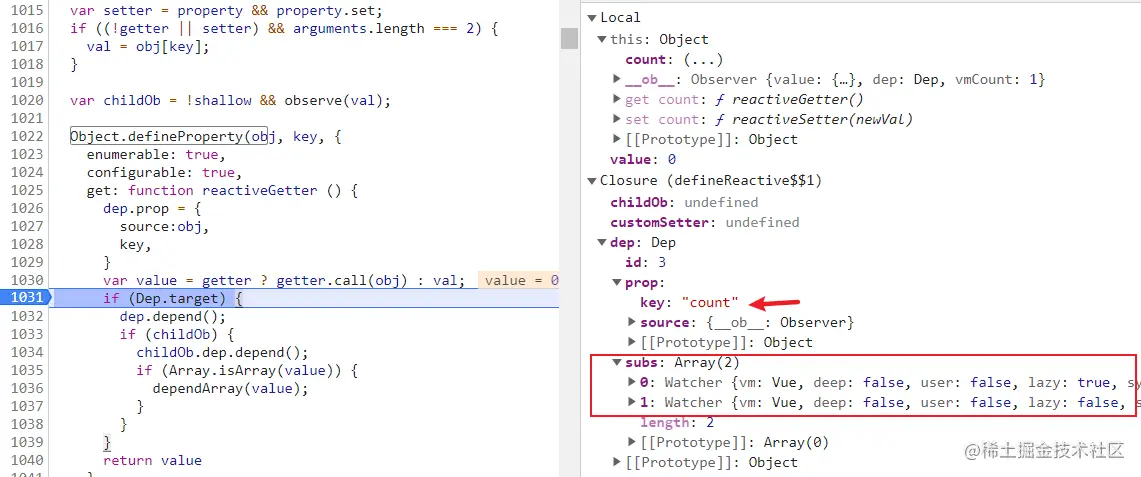The height and width of the screenshot is (477, 1141).
Task: Click the 'if (Dep.target) {' highlighted line
Action: [172, 298]
